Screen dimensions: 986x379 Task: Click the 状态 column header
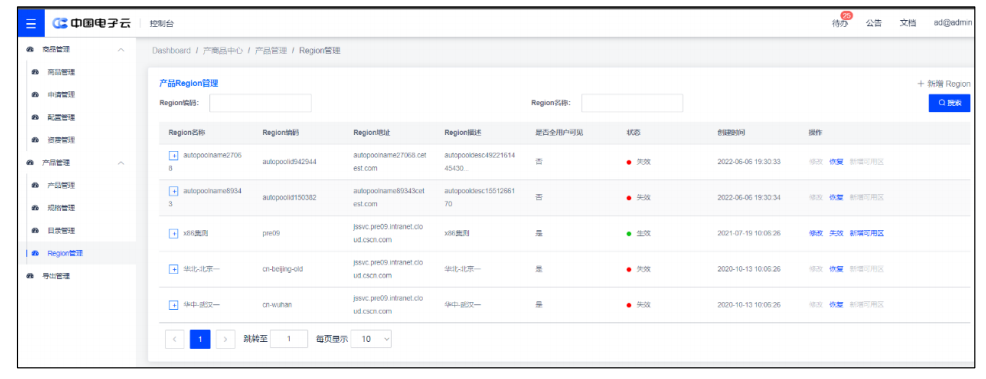point(633,133)
